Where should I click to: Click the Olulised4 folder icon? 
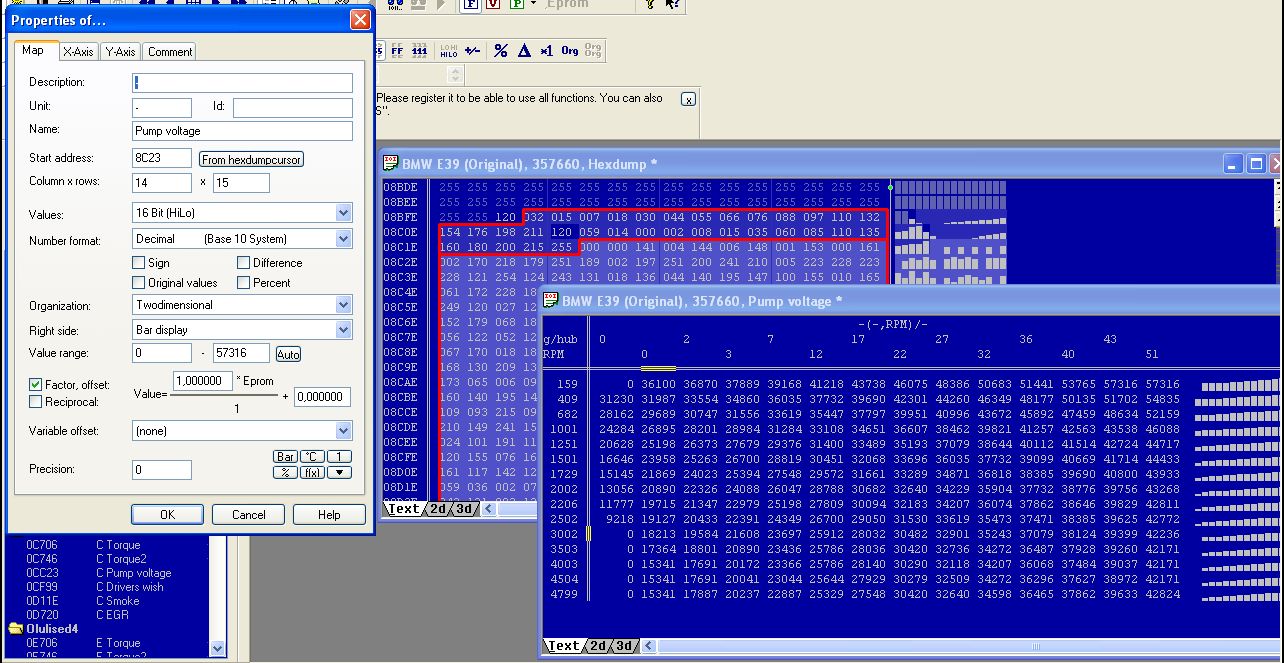click(x=15, y=629)
